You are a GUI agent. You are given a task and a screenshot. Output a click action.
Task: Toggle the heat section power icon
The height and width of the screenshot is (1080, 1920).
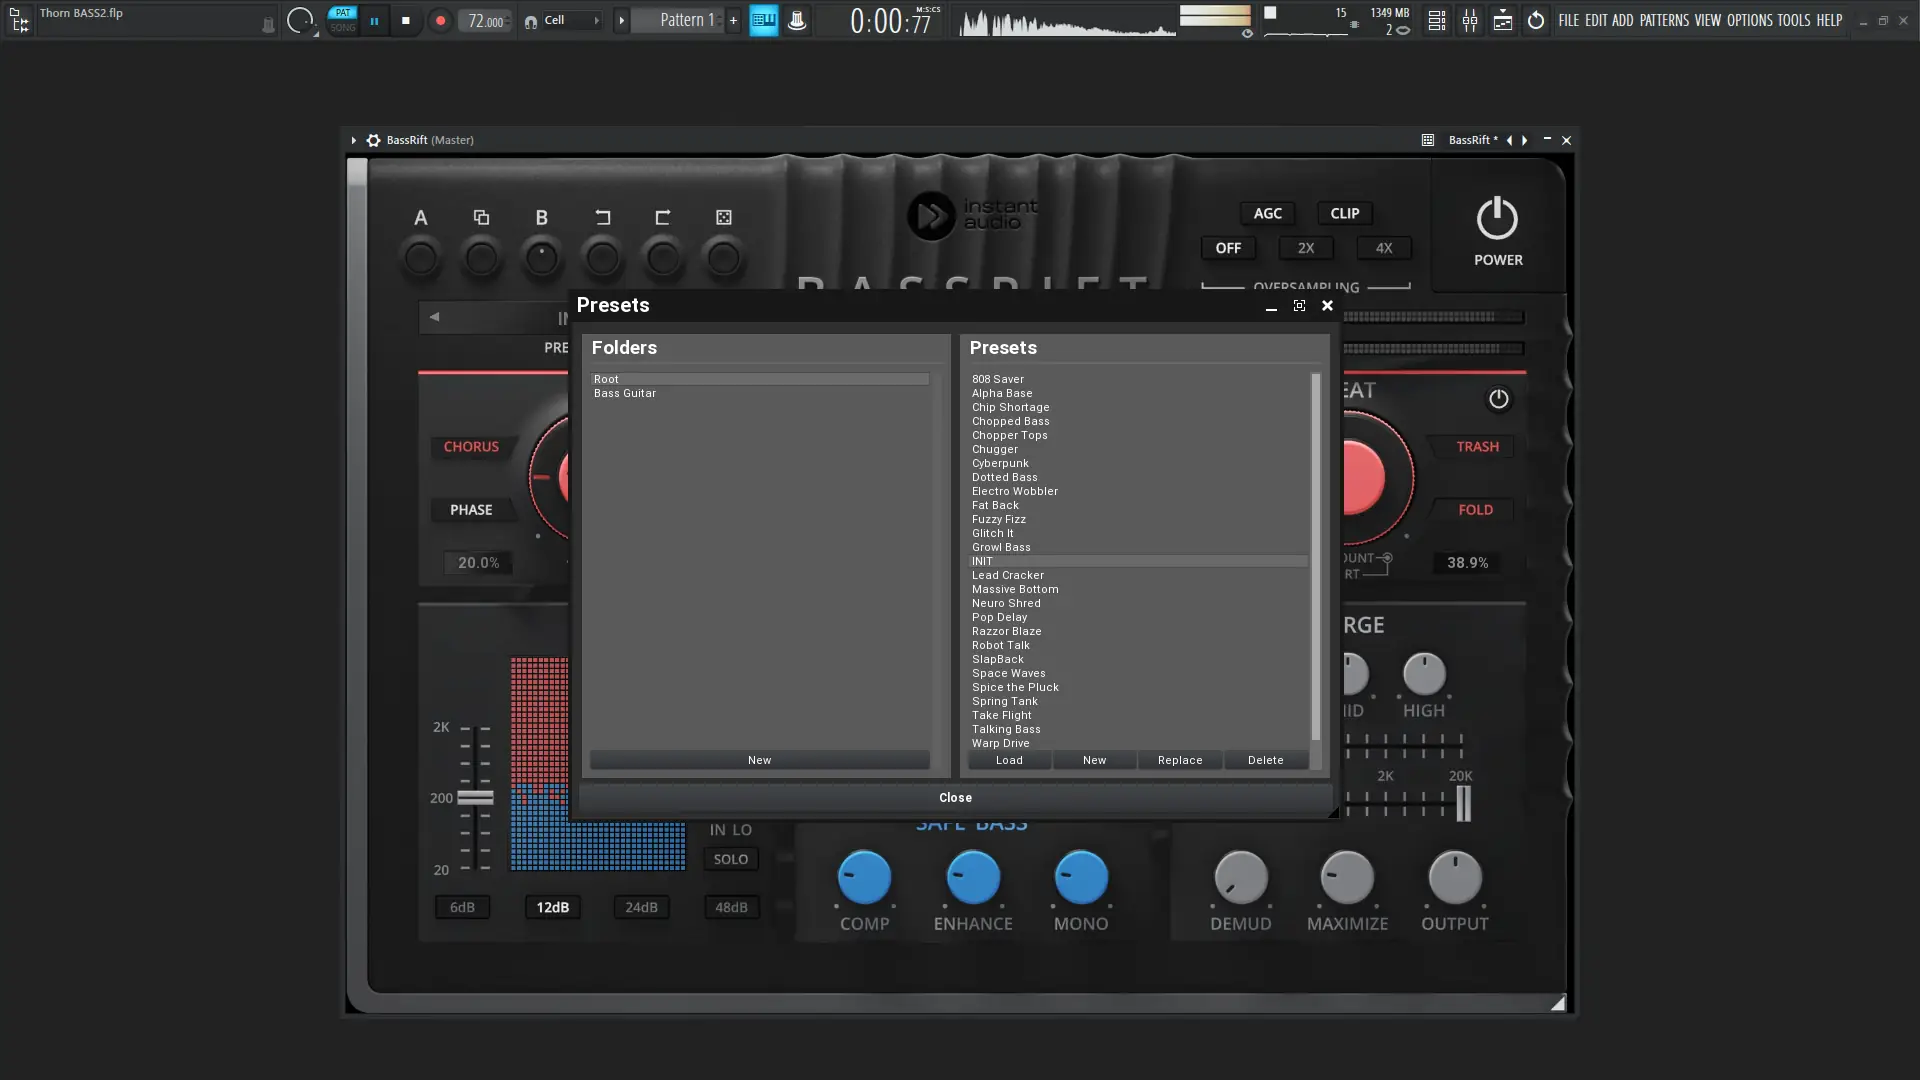[1498, 399]
